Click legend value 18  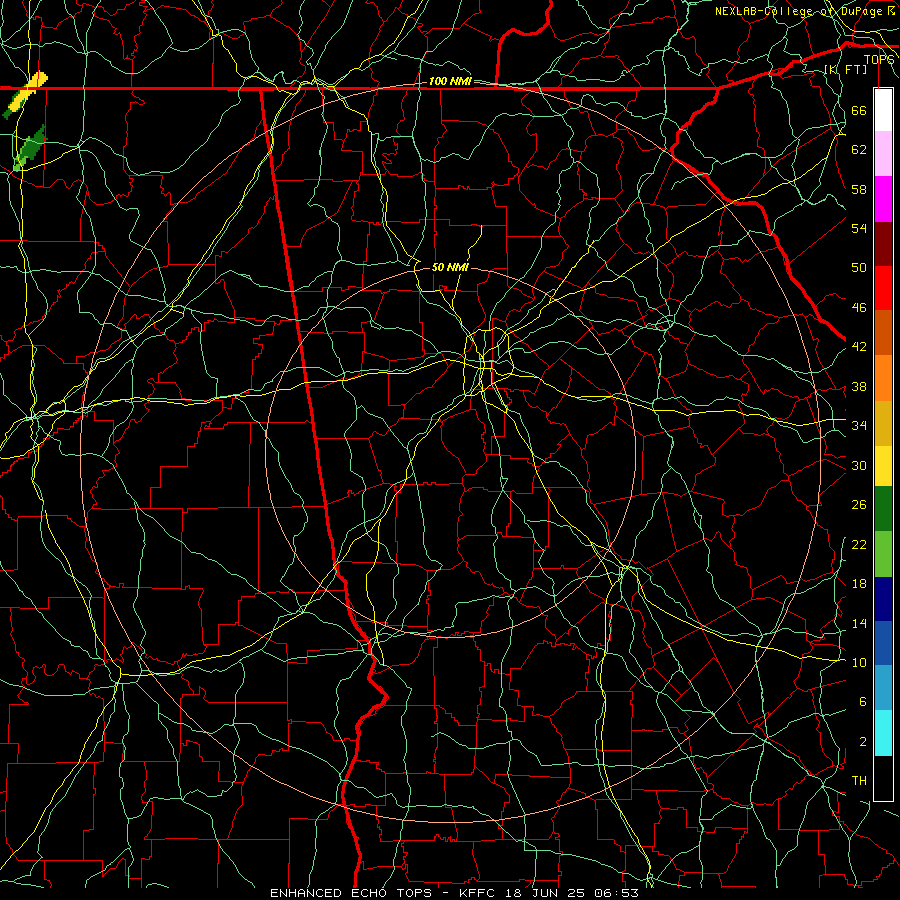(x=859, y=584)
